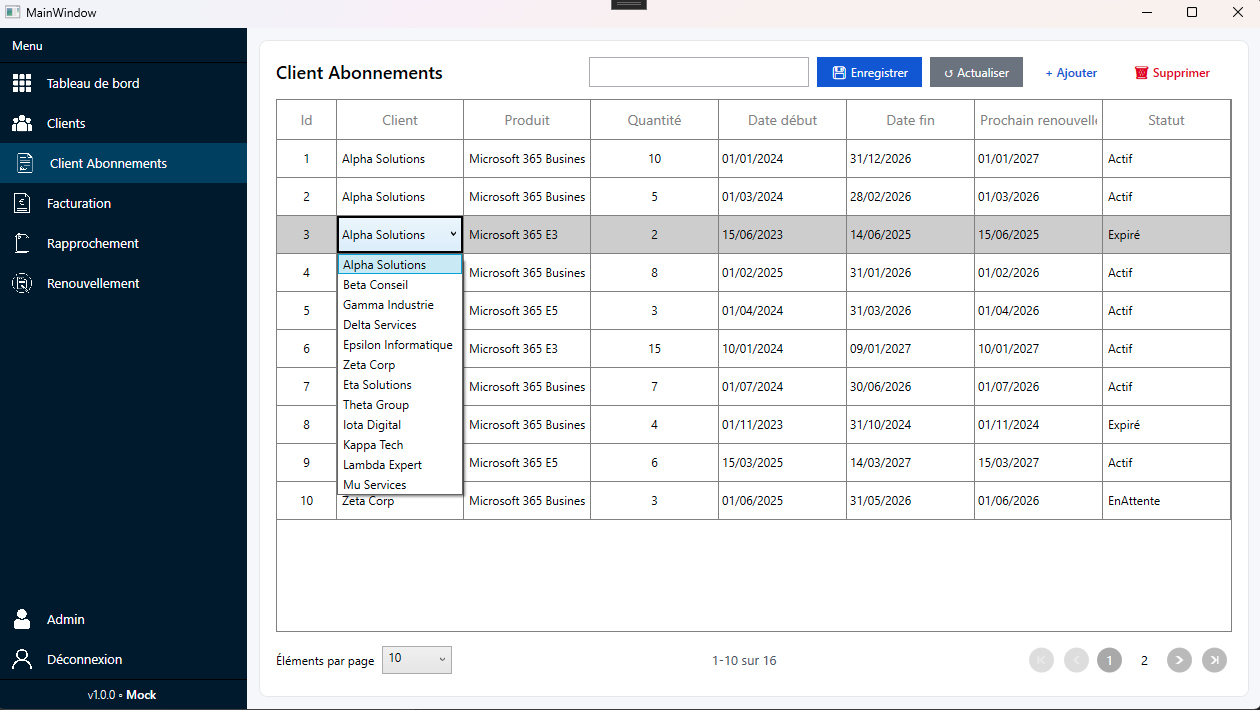This screenshot has width=1260, height=710.
Task: Click the 1-10 sur 16 pagination text
Action: [x=744, y=660]
